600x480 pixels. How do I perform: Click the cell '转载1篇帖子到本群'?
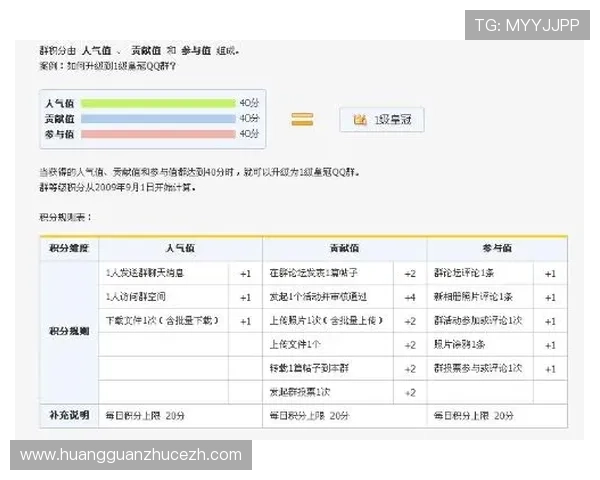pyautogui.click(x=328, y=368)
